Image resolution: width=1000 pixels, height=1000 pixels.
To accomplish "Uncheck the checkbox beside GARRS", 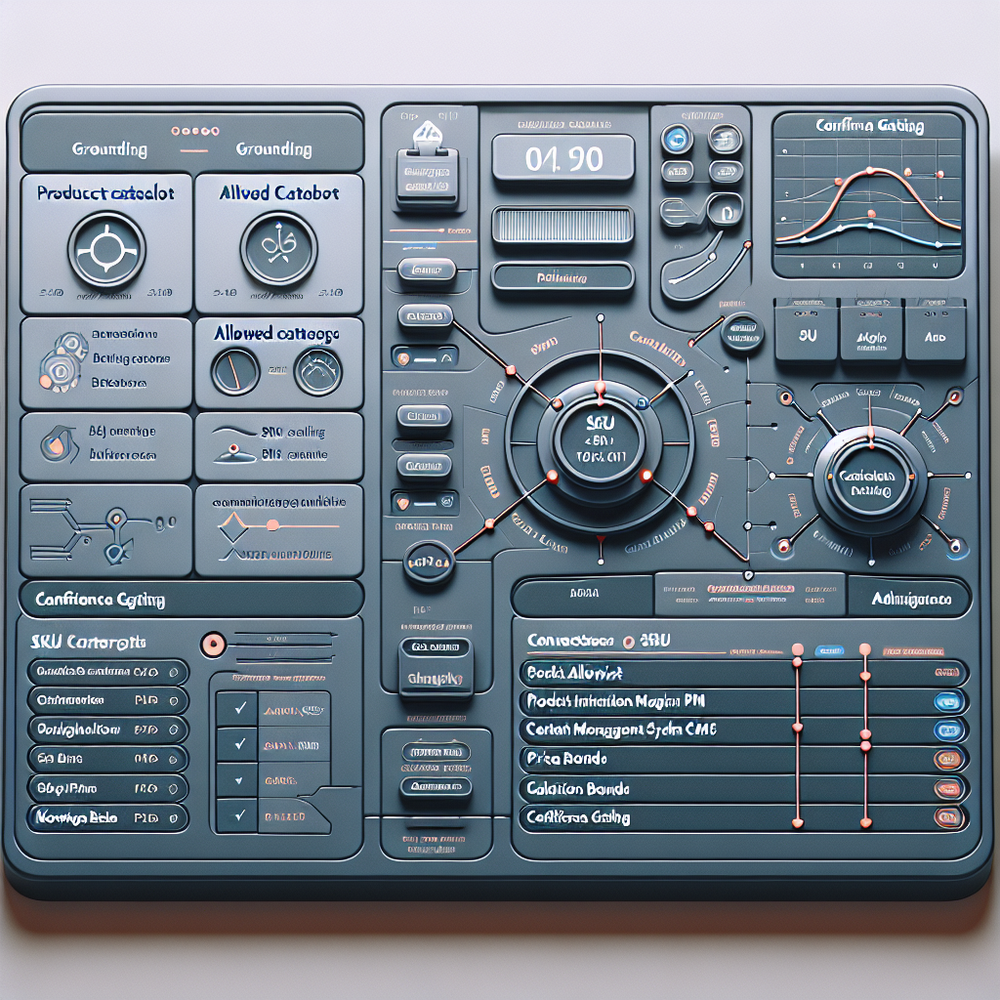I will 237,780.
